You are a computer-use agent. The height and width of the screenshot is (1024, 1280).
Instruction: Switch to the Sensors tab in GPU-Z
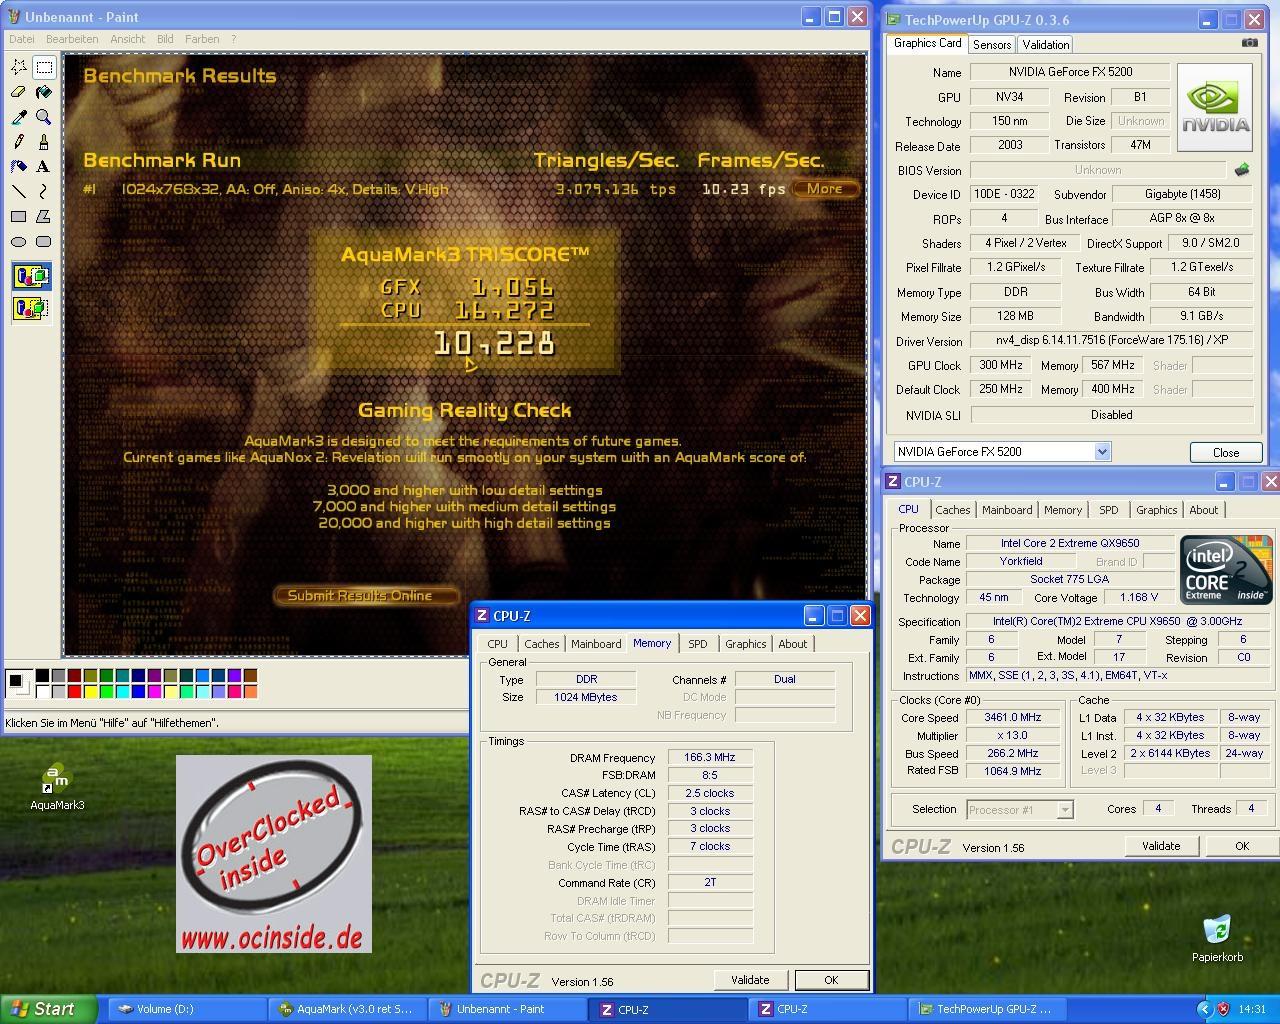point(992,45)
